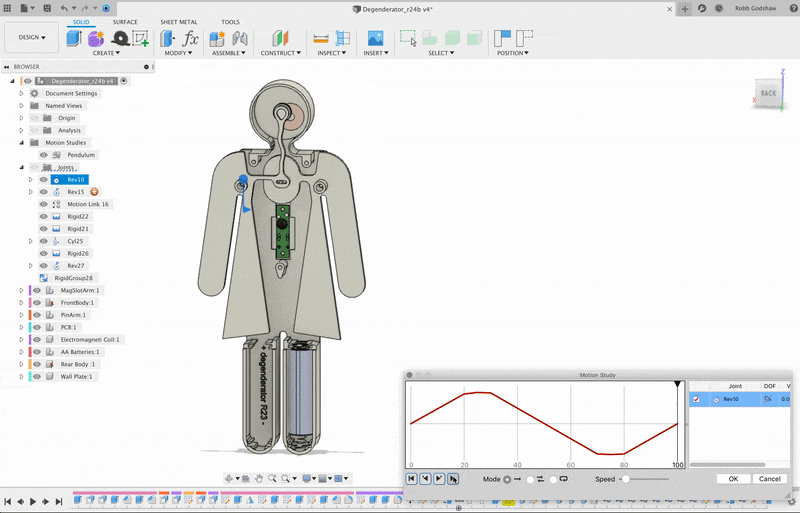Select Motion Link 16 in browser tree
The height and width of the screenshot is (513, 800).
point(88,204)
